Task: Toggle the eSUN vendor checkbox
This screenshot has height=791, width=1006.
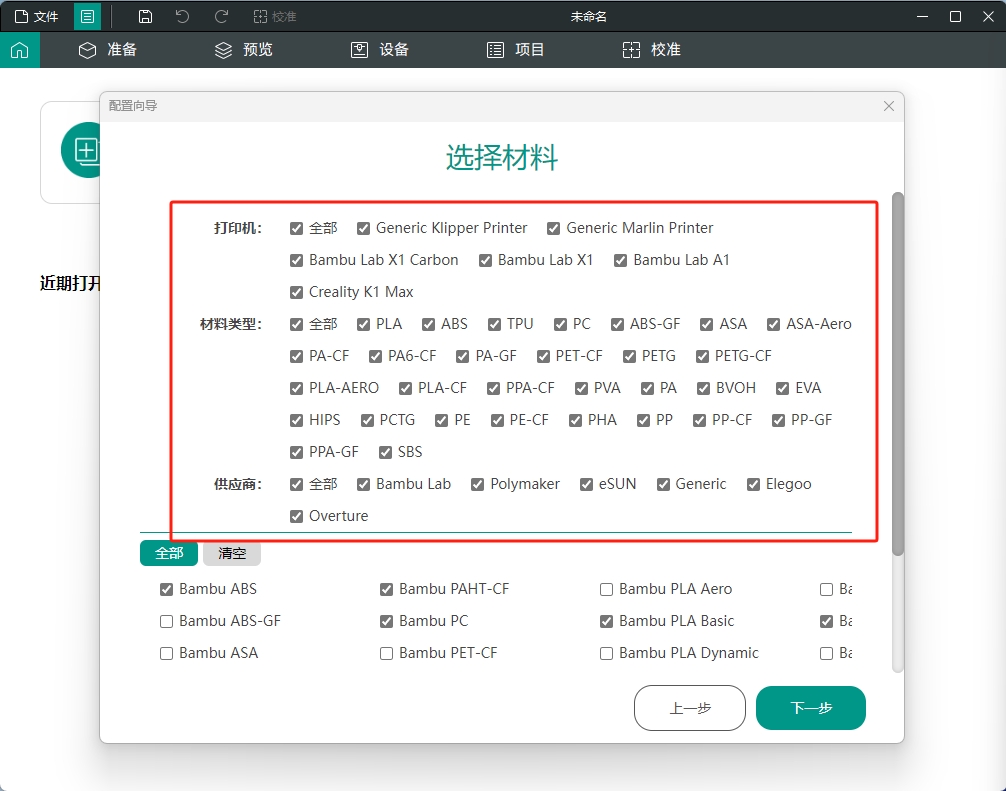Action: [x=586, y=485]
